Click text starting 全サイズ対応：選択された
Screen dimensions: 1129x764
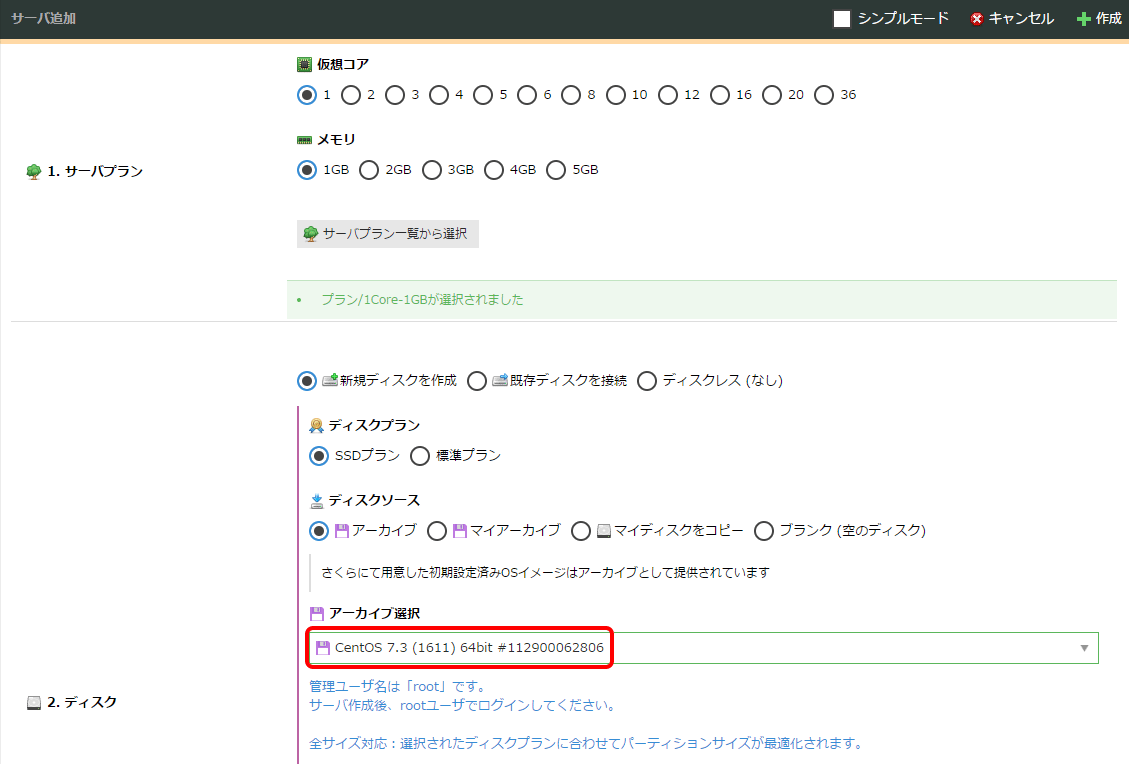(x=588, y=743)
